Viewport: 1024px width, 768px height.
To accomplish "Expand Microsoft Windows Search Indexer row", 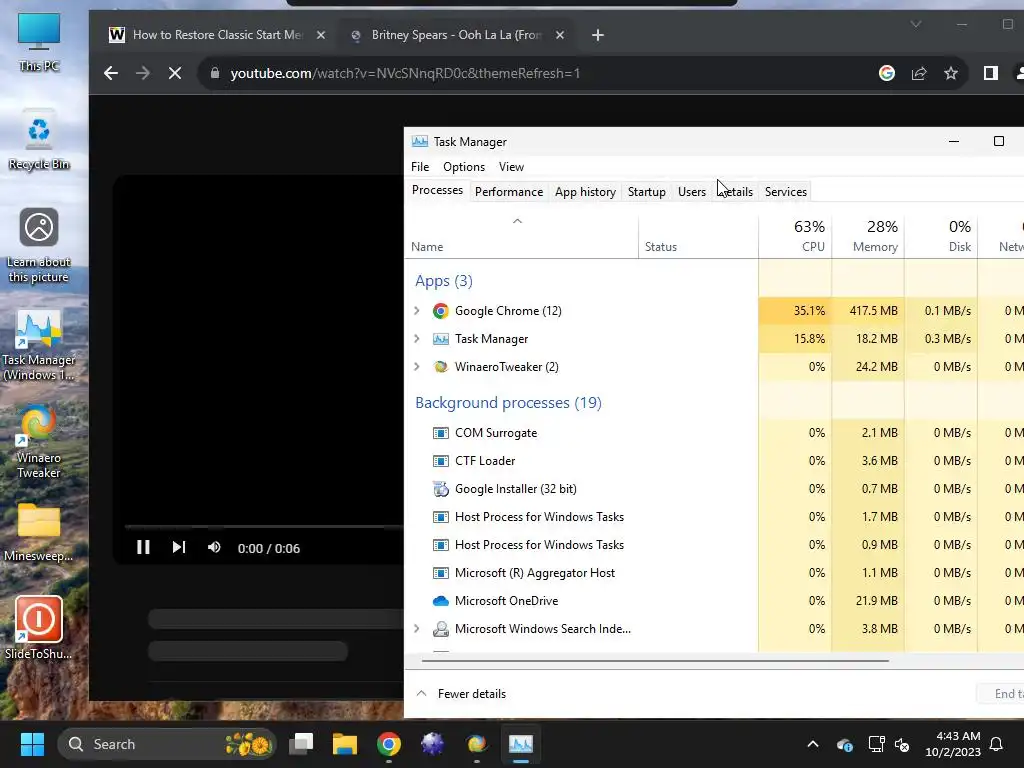I will 417,629.
